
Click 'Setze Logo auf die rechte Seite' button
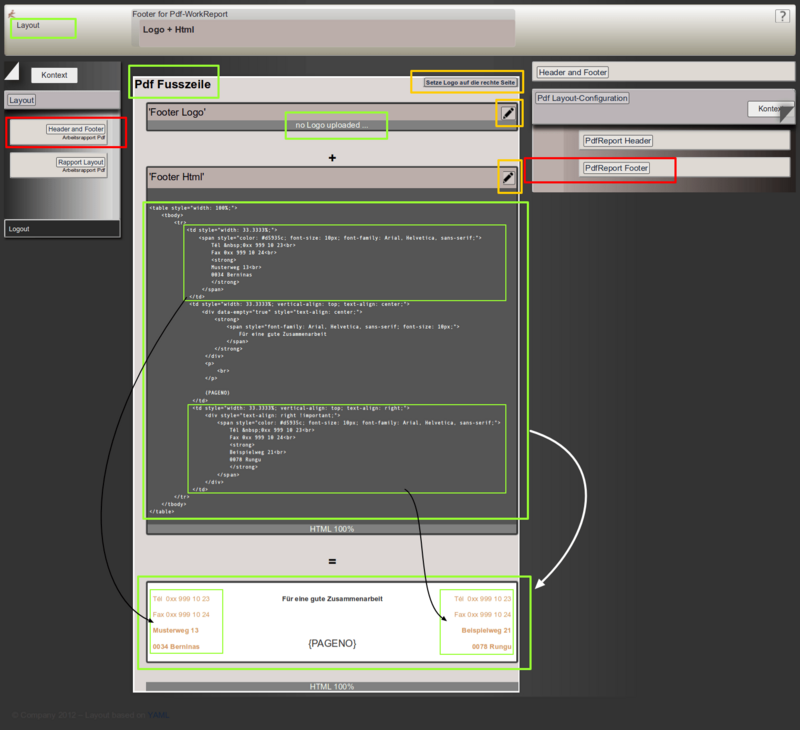(x=470, y=82)
